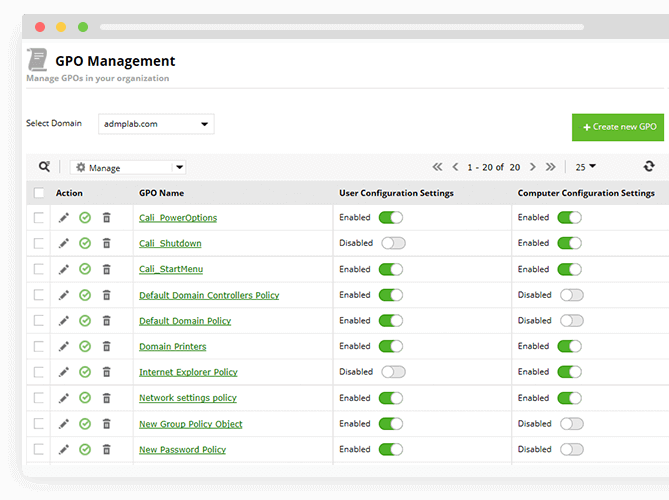Delete the Network settings policy GPO
This screenshot has width=669, height=500.
click(x=107, y=398)
